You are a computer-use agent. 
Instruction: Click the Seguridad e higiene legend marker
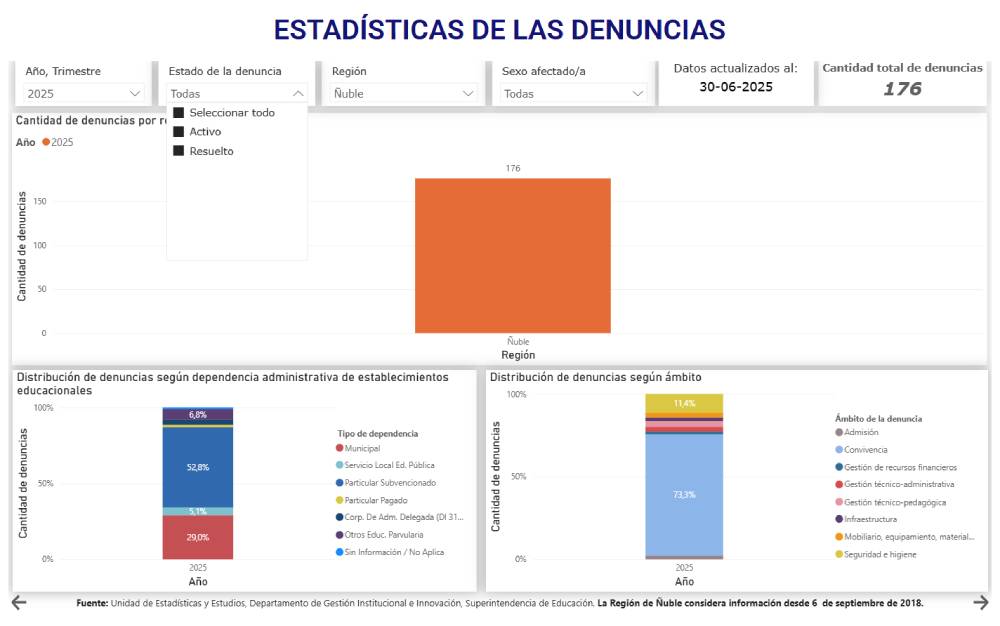pyautogui.click(x=838, y=554)
